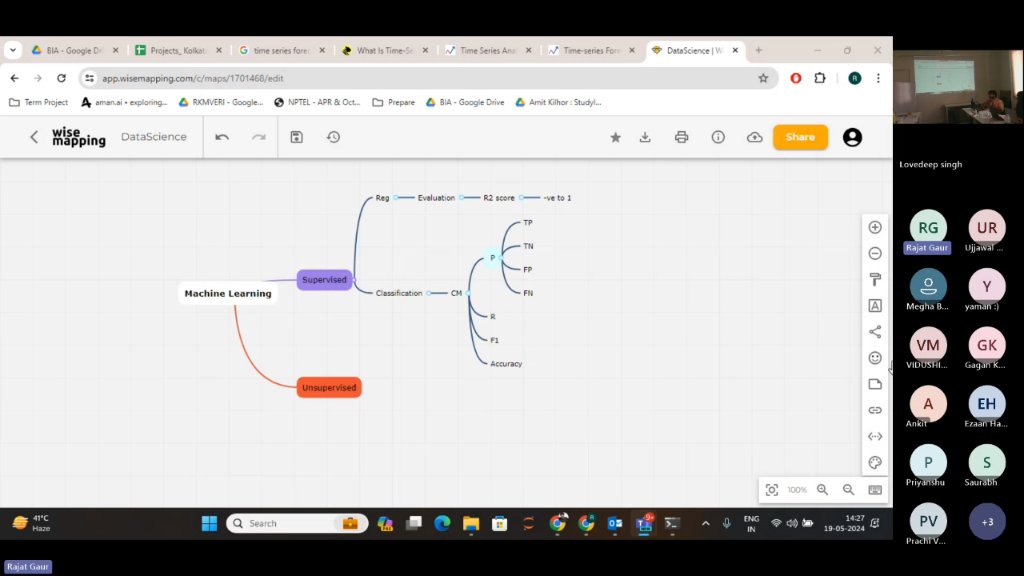Print the mind map

pos(682,137)
